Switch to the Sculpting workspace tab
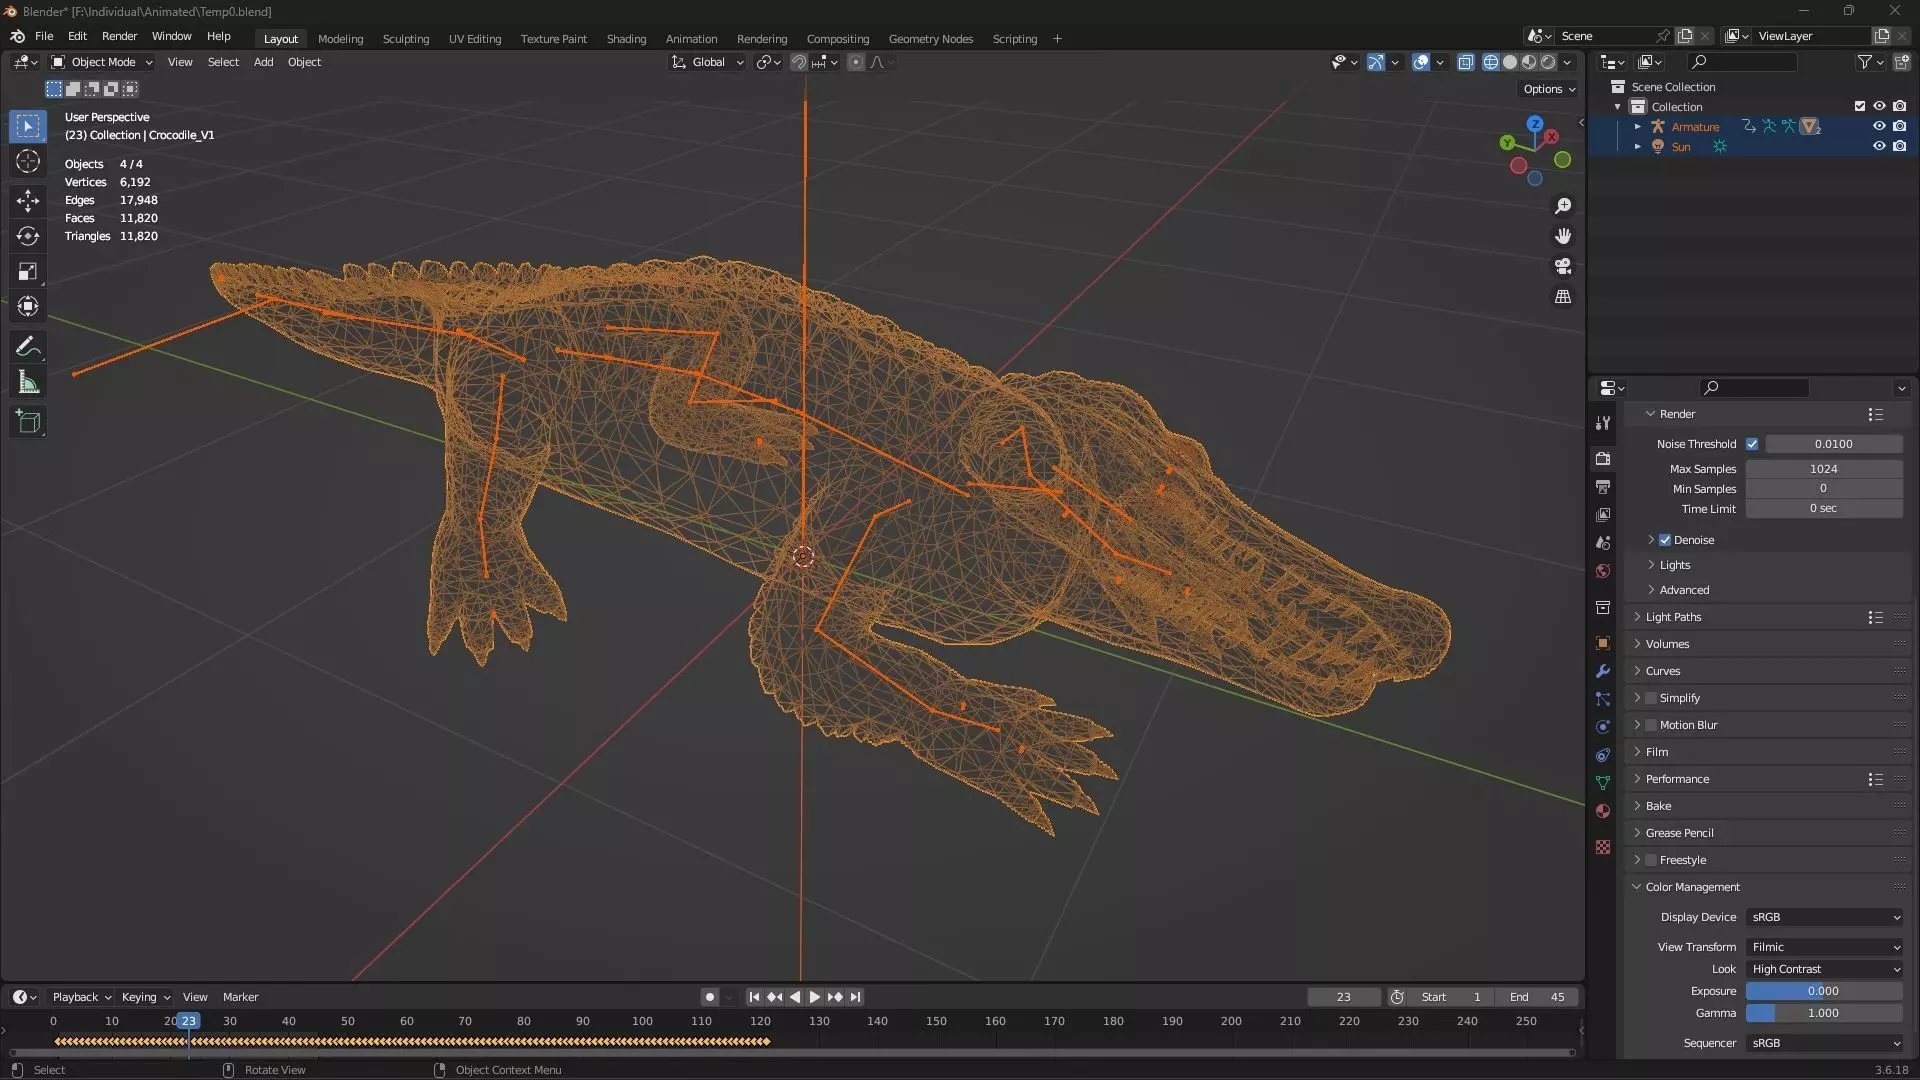Screen dimensions: 1920x1080 coord(406,39)
